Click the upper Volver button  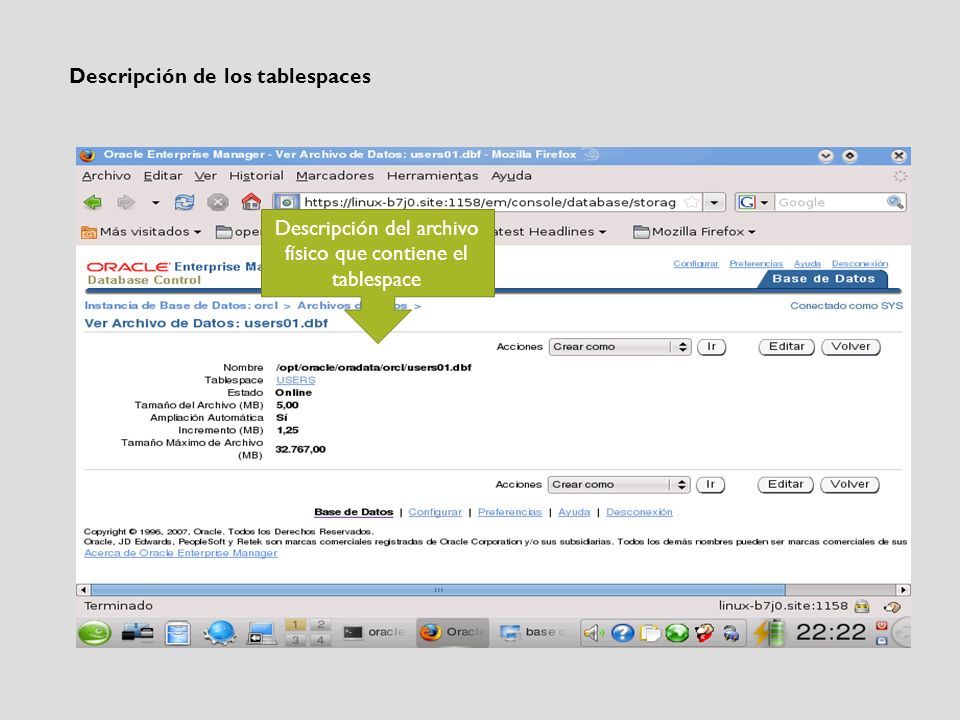pos(850,347)
